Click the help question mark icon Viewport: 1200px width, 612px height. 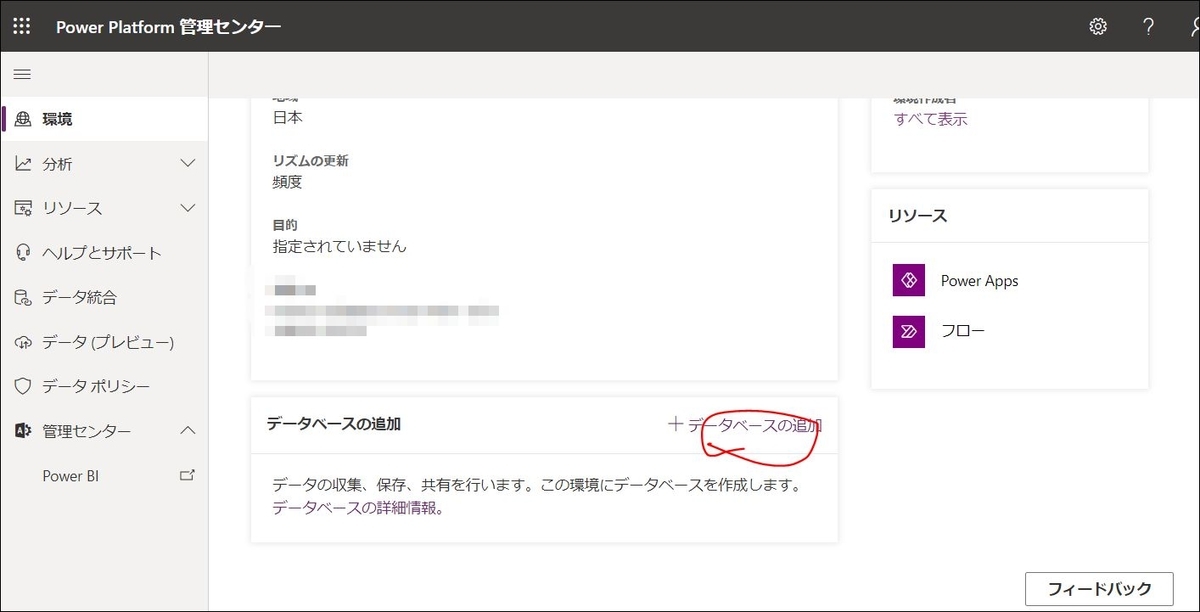pos(1149,26)
